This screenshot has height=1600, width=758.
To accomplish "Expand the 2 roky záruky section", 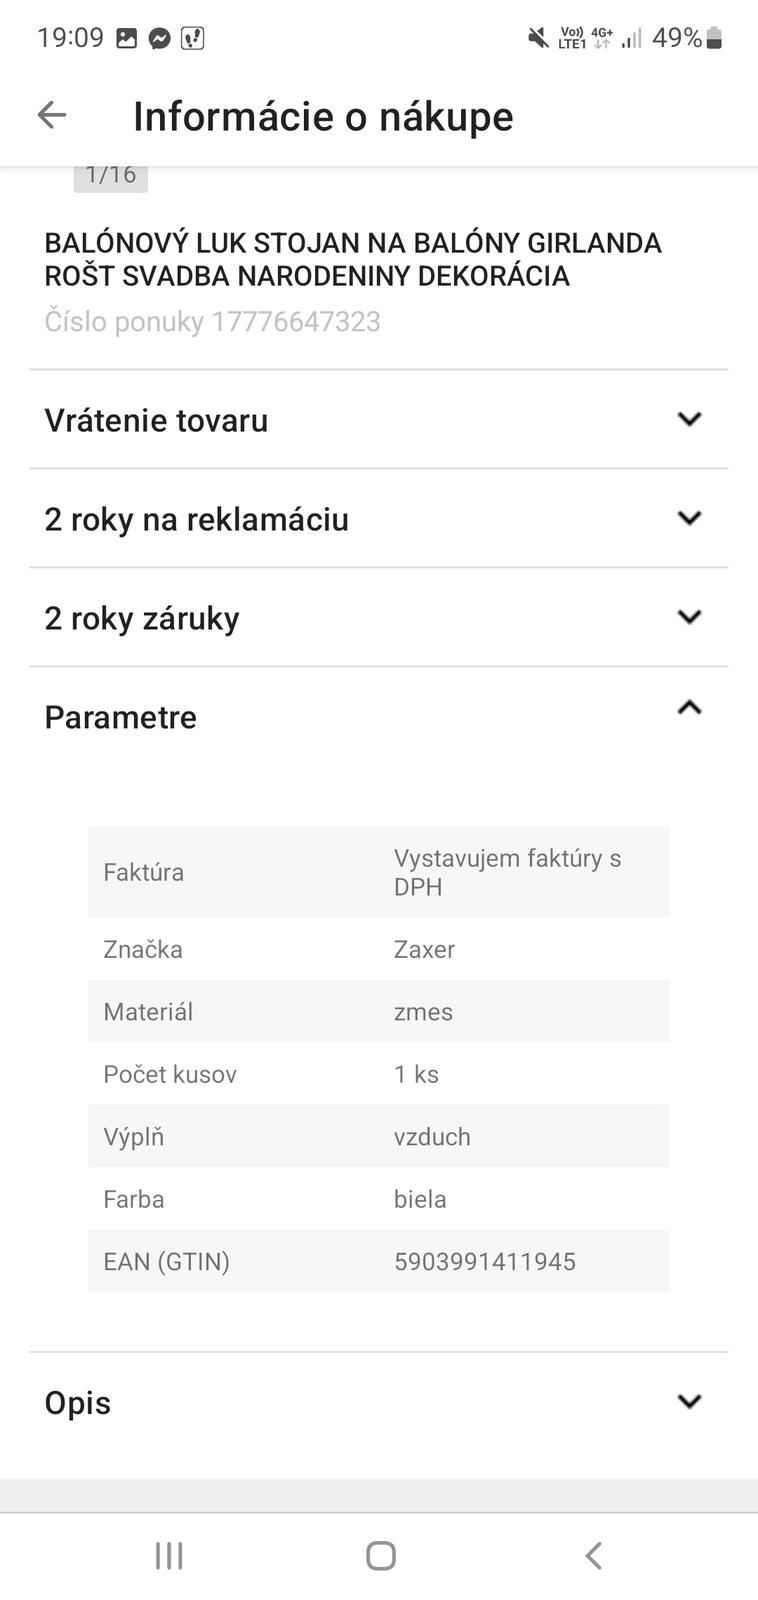I will tap(689, 617).
